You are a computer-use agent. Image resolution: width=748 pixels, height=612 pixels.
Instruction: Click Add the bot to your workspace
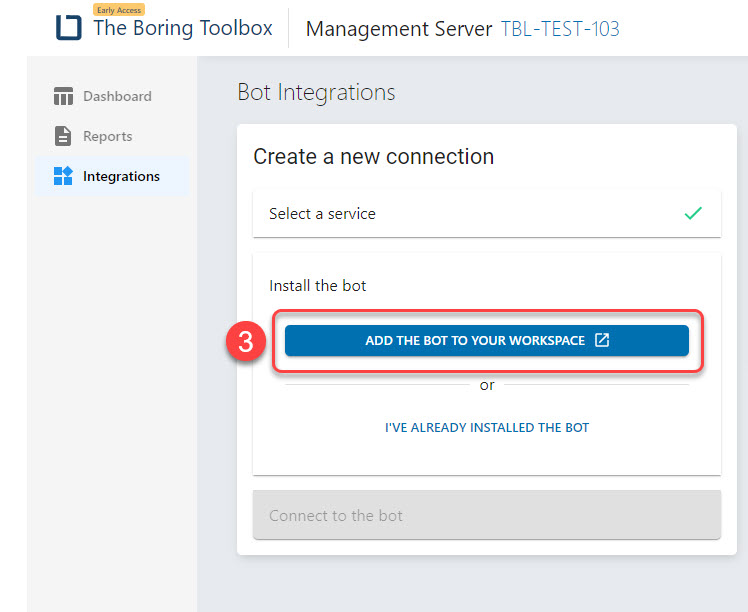[x=487, y=341]
